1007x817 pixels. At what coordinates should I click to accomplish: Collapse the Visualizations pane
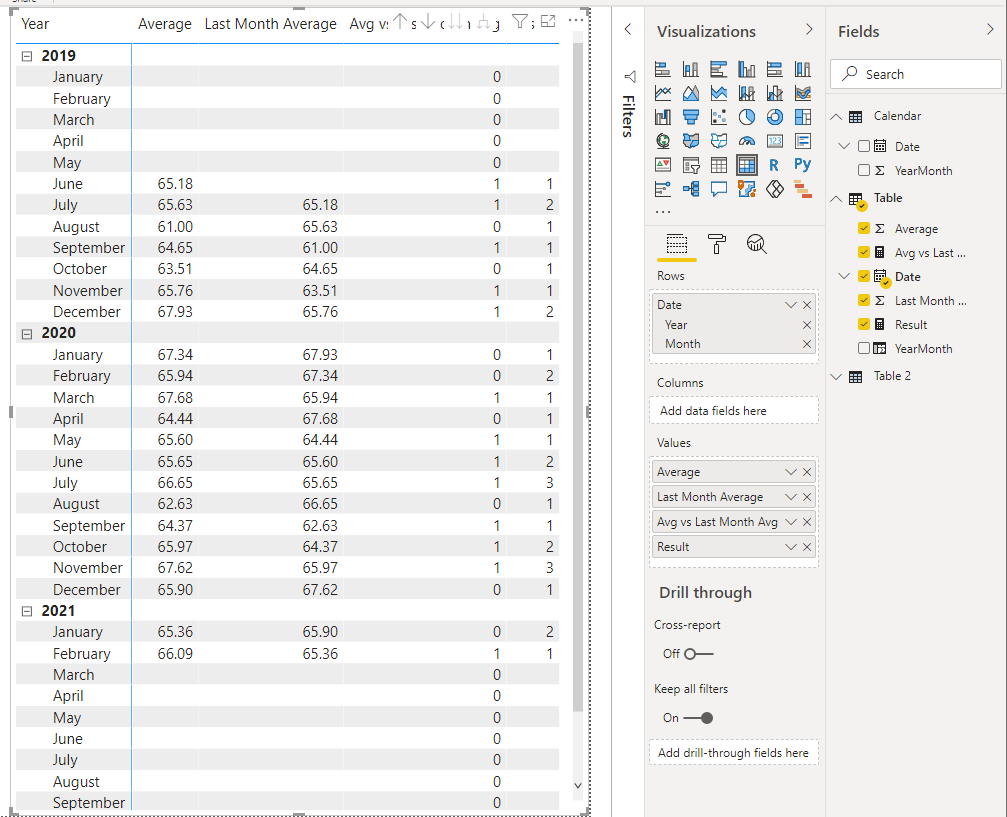[x=809, y=29]
